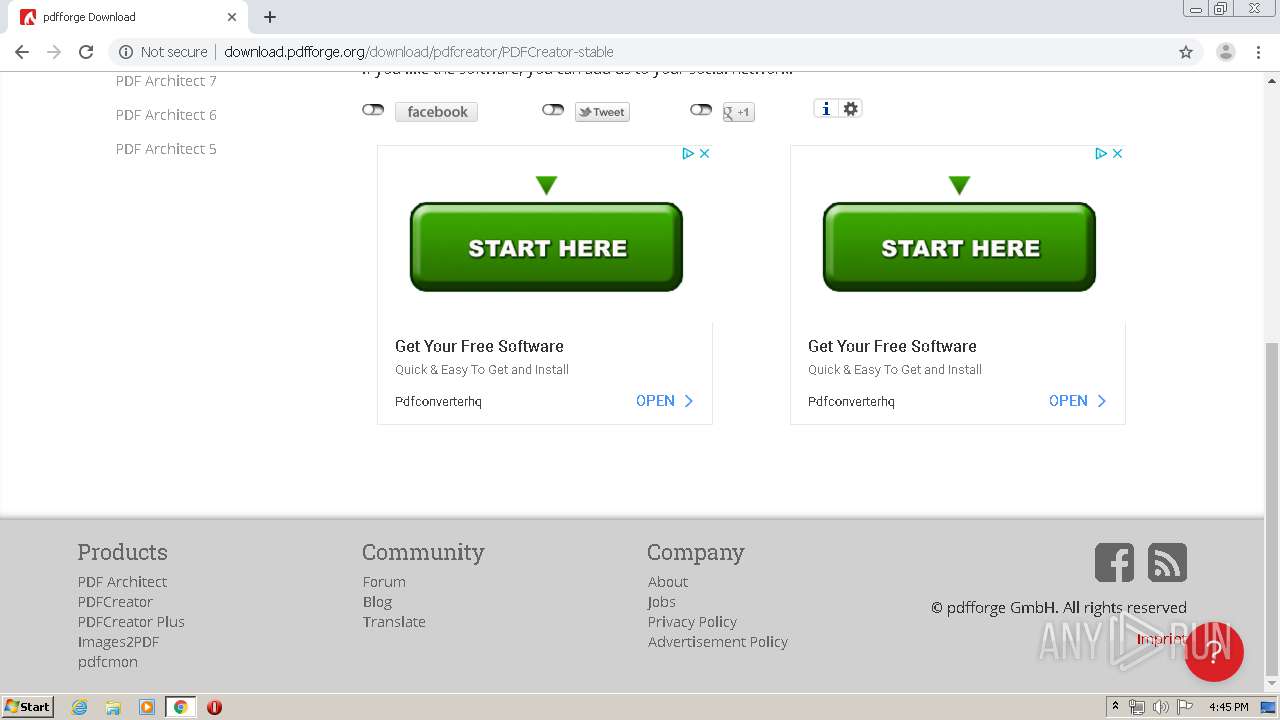Enable the Google +1 share toggle

[x=701, y=110]
